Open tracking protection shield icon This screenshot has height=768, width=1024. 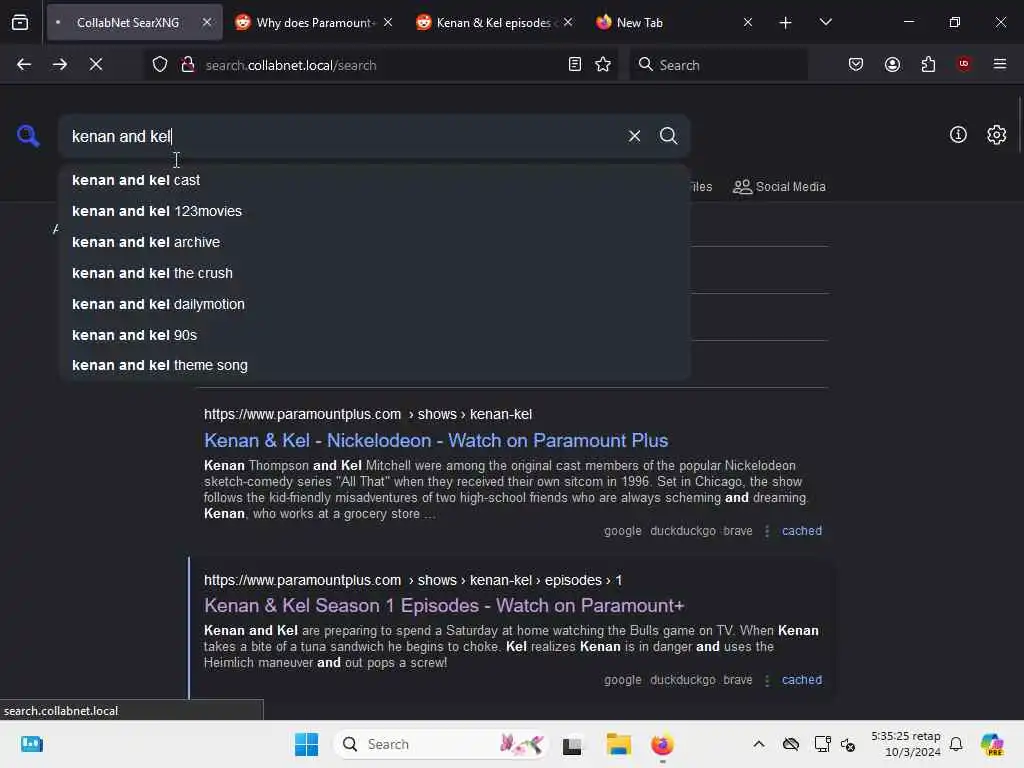[x=160, y=65]
